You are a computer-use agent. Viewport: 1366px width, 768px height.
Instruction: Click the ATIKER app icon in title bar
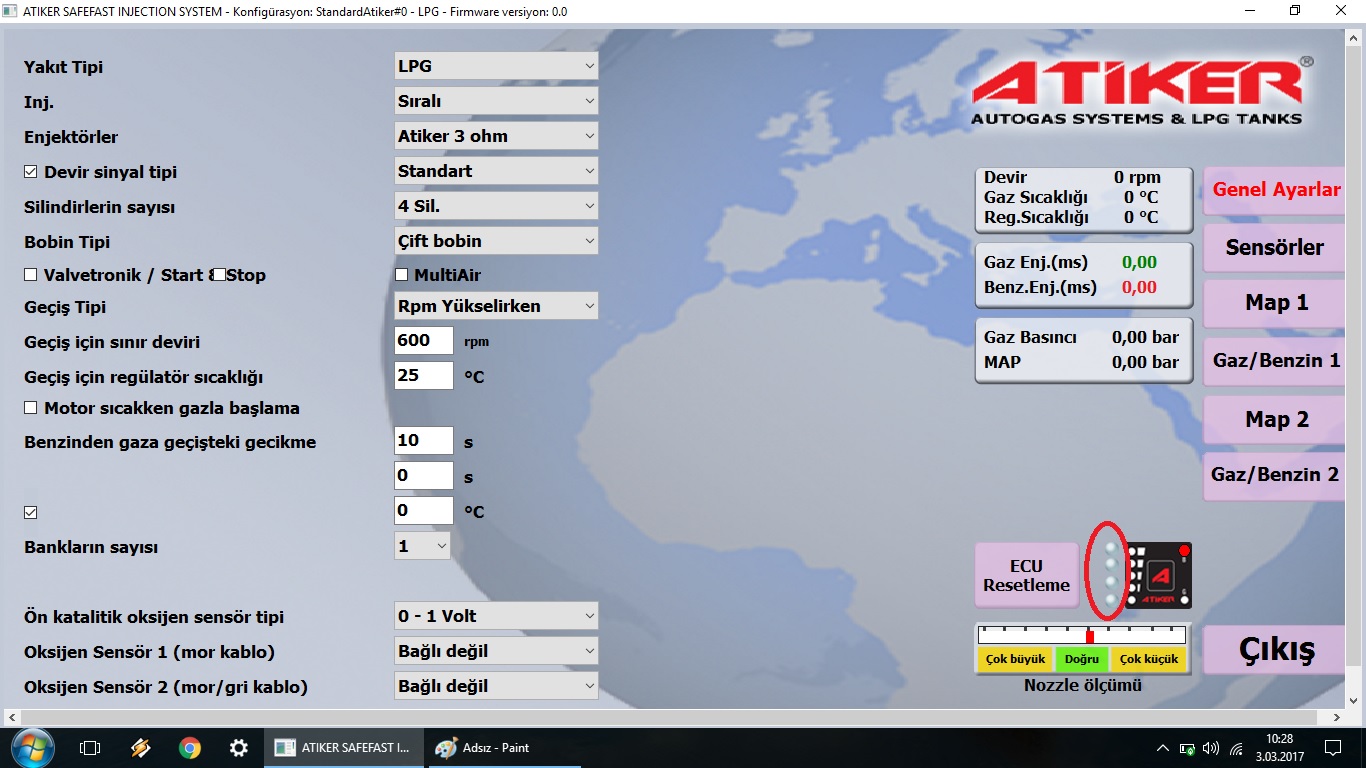11,11
